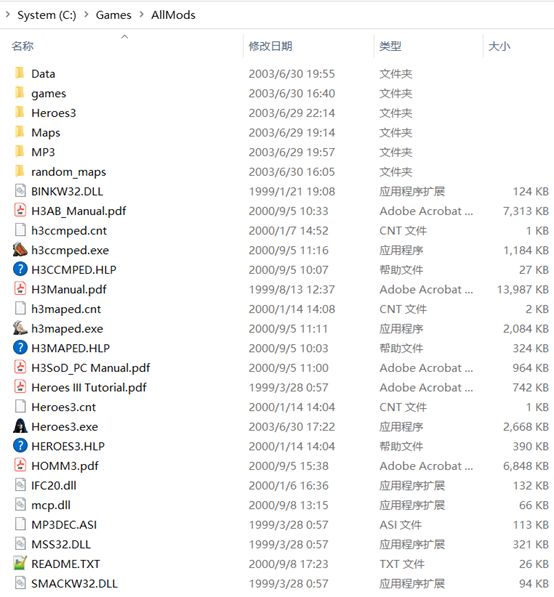Select the file name h3maped.exe
Viewport: 554px width, 597px height.
(67, 329)
